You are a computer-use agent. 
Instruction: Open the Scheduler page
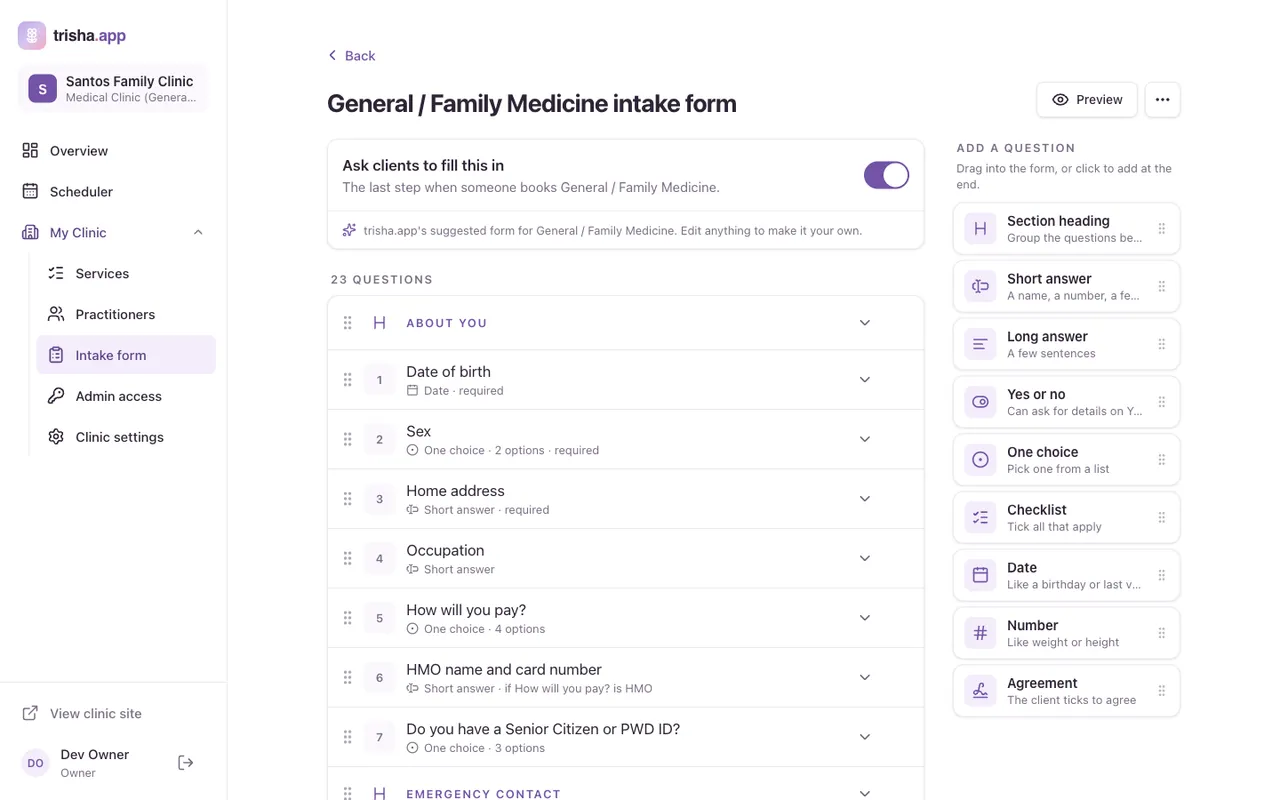pos(113,192)
